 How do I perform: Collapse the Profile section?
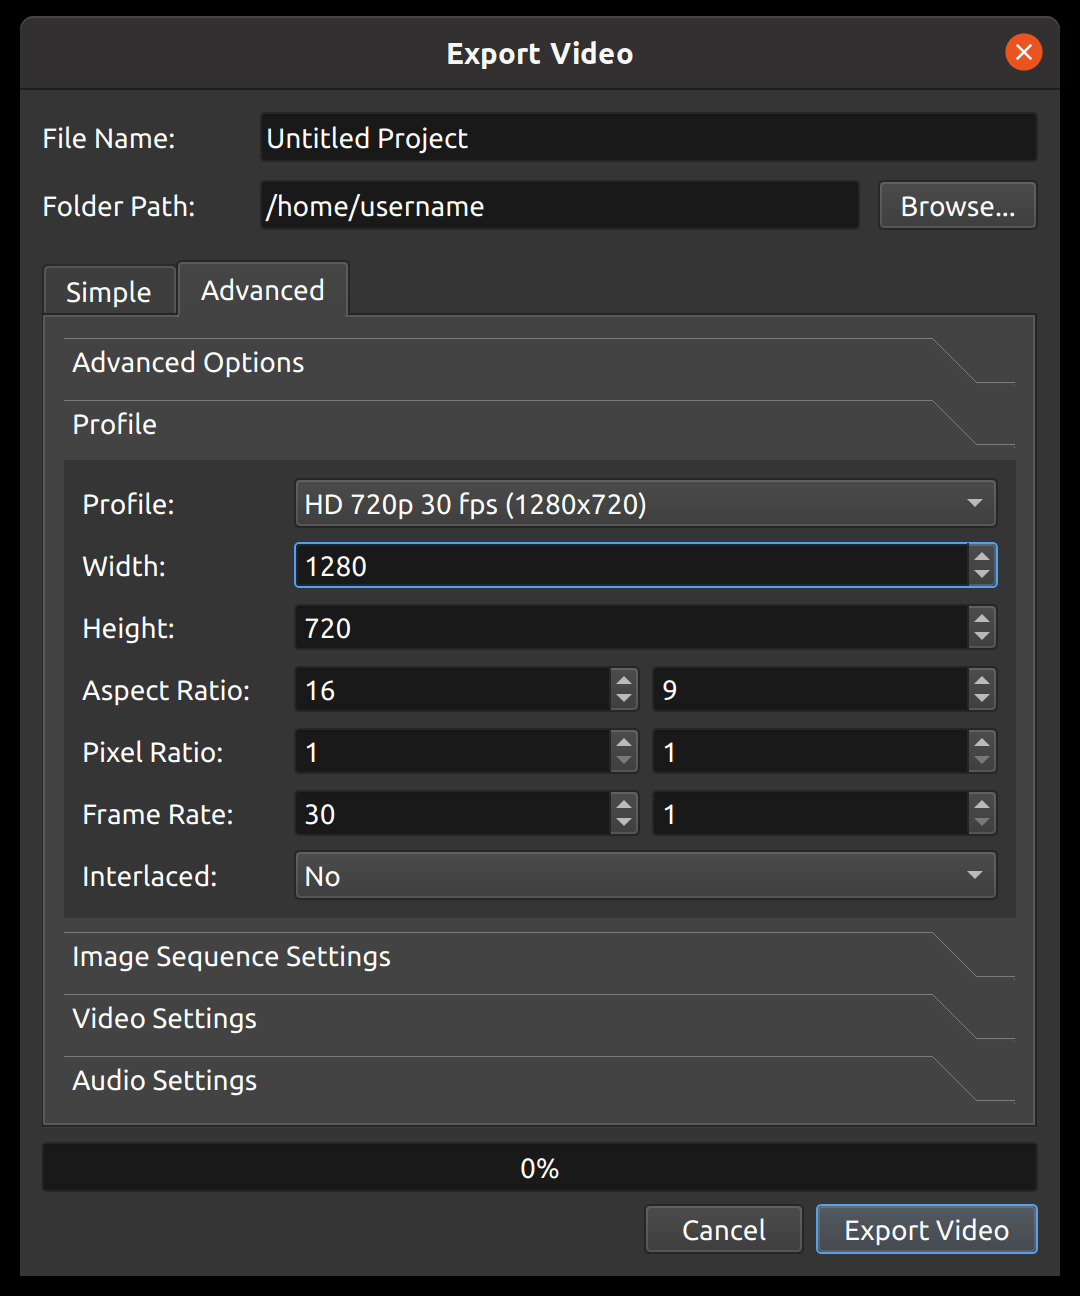[x=114, y=424]
